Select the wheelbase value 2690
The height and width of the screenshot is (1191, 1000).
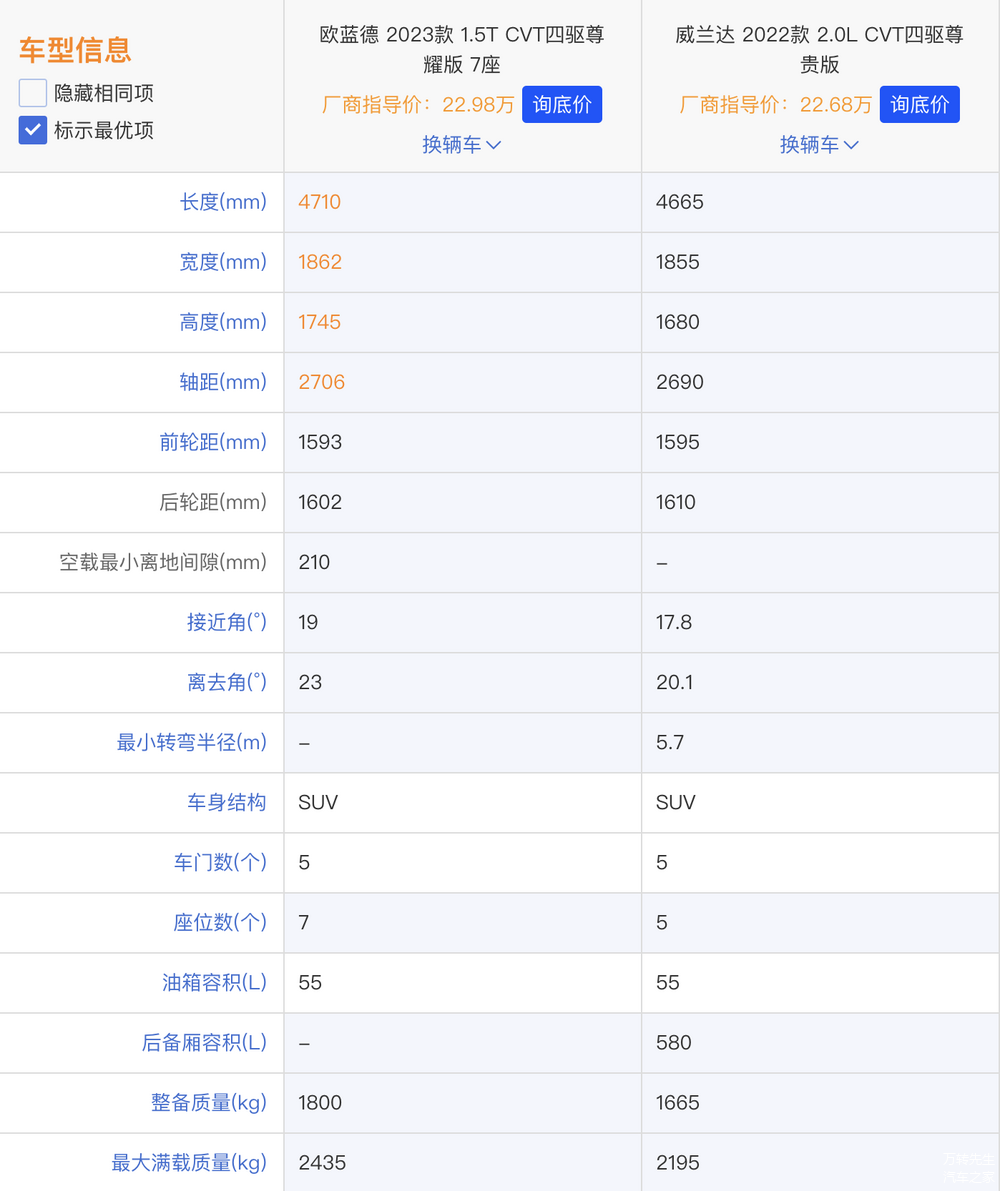pyautogui.click(x=680, y=382)
